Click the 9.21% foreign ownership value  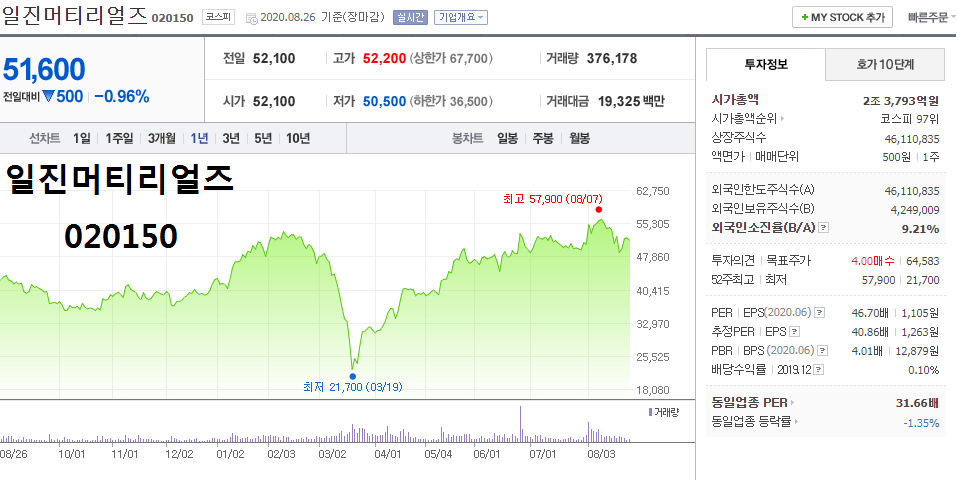[920, 228]
